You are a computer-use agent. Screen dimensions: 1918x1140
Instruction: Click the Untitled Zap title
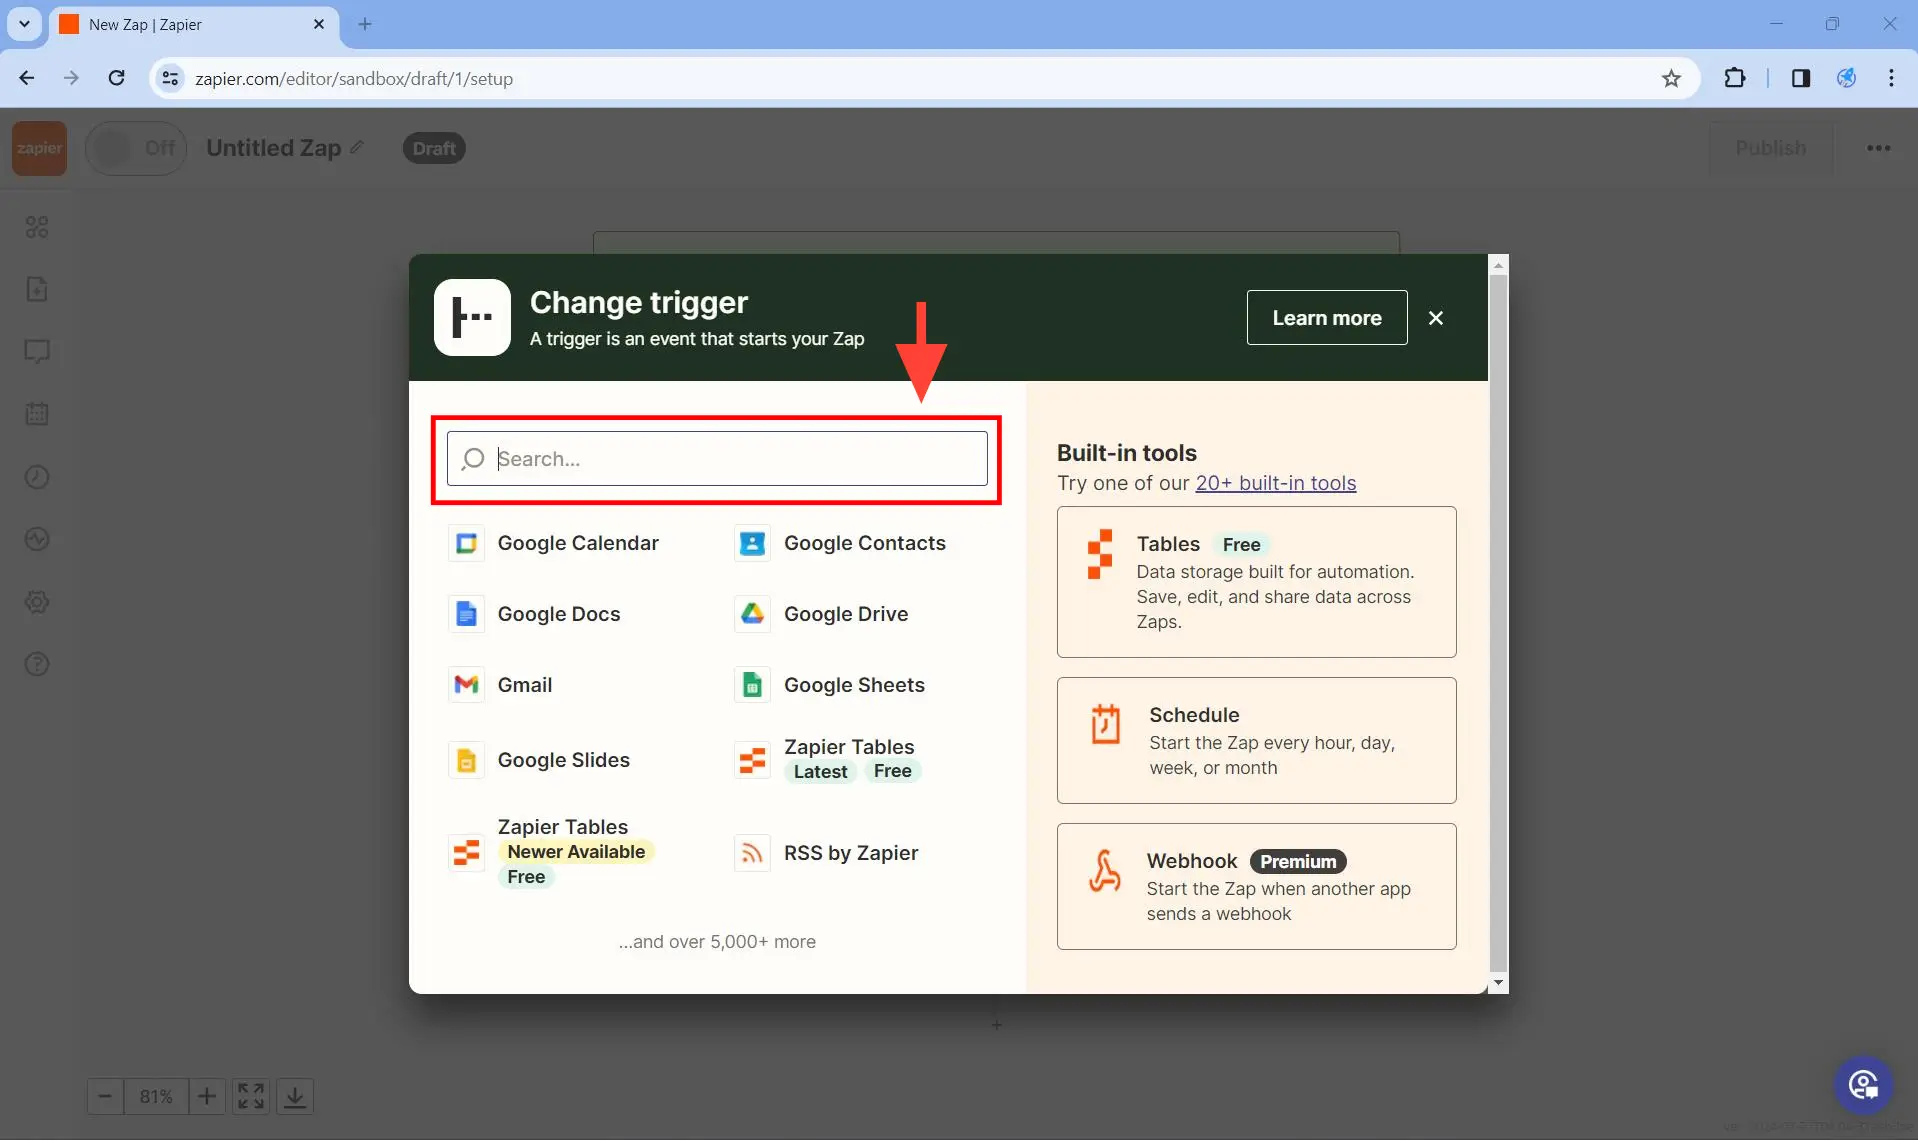point(273,148)
